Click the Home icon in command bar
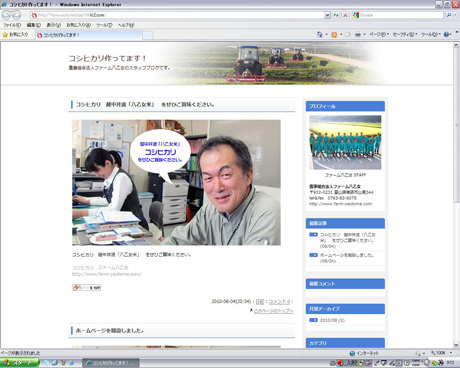Viewport: 460px width, 368px height. pos(319,34)
